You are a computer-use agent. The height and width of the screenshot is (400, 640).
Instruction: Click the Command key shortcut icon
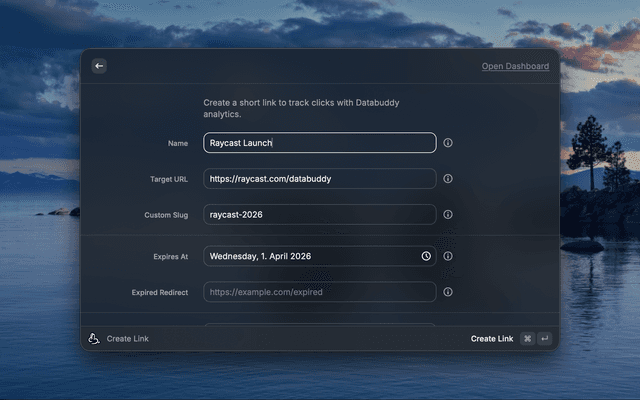coord(527,339)
